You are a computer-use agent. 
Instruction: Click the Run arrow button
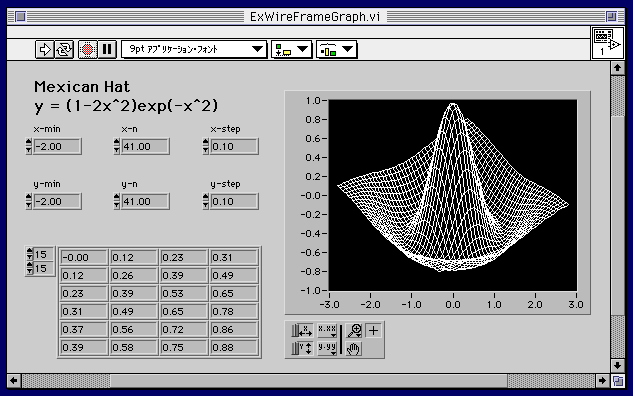44,50
